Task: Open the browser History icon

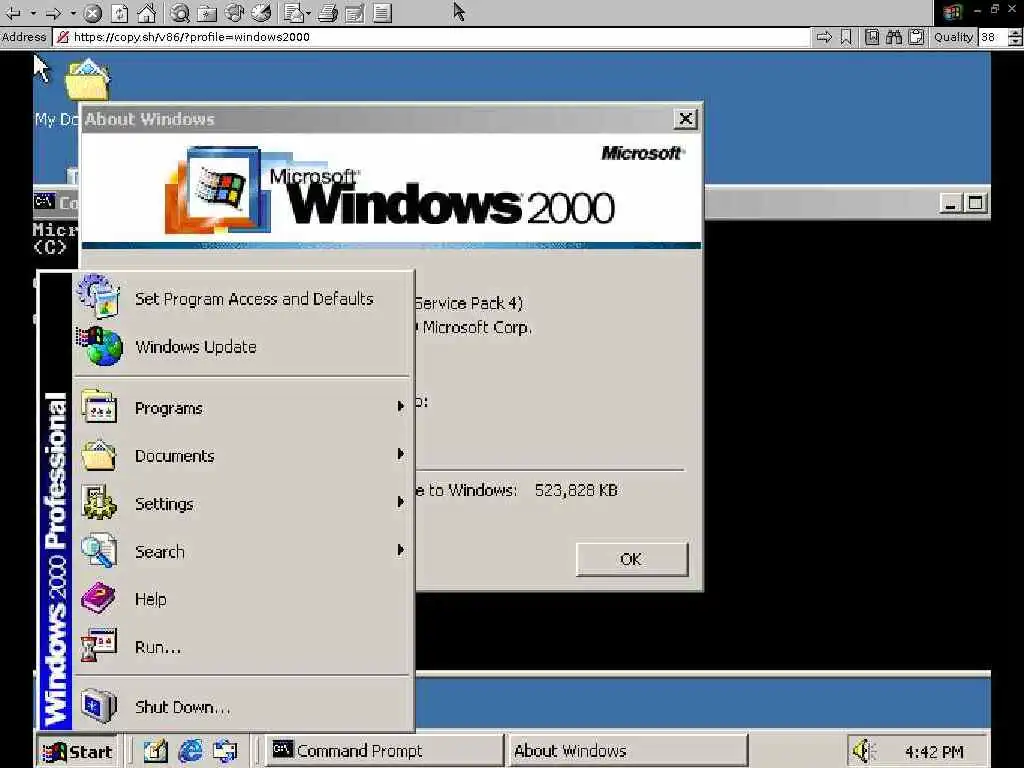Action: 261,12
